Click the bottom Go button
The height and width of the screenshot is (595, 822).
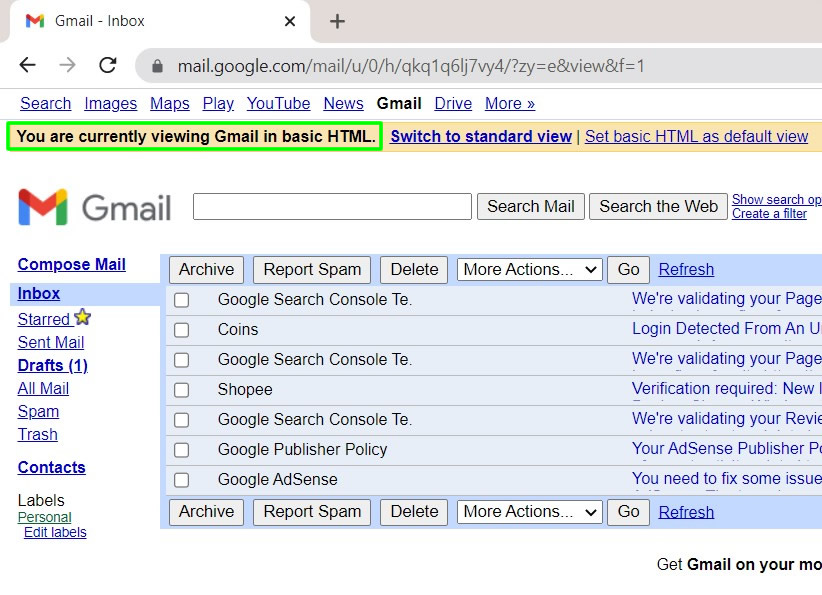point(628,512)
